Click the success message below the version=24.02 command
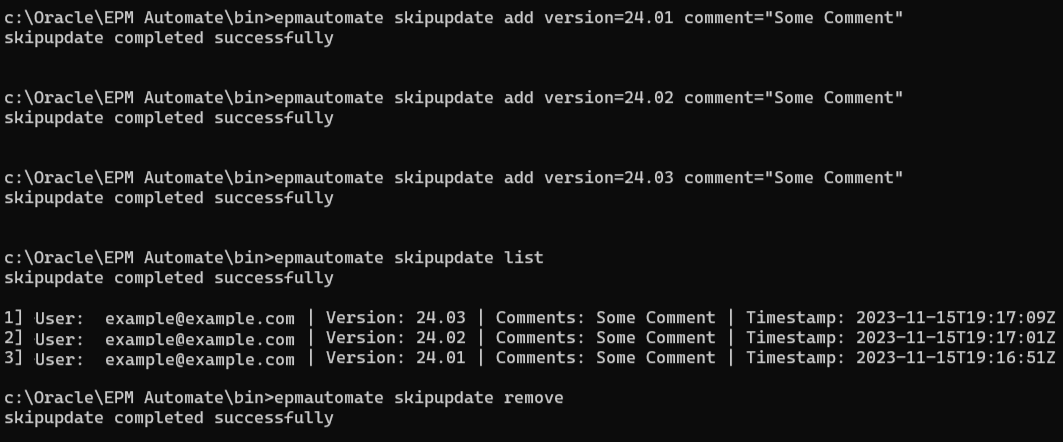The image size is (1063, 442). (x=169, y=118)
